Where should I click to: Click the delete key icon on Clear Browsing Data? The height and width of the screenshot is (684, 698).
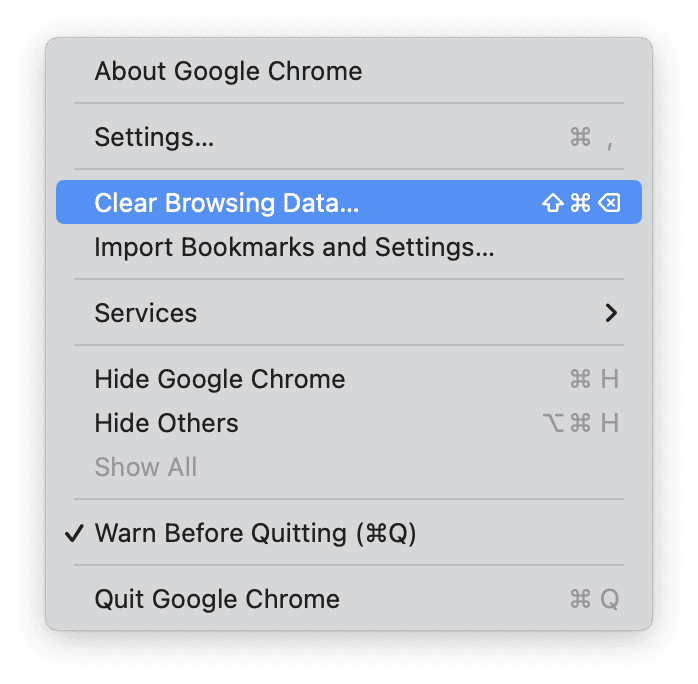point(609,204)
